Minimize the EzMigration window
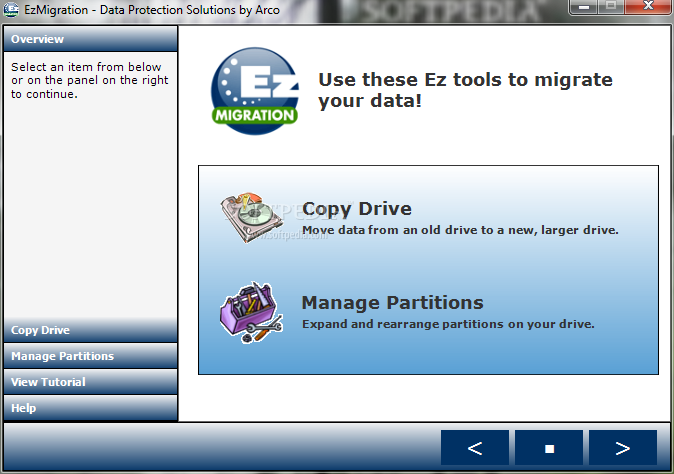674x474 pixels. pyautogui.click(x=583, y=6)
